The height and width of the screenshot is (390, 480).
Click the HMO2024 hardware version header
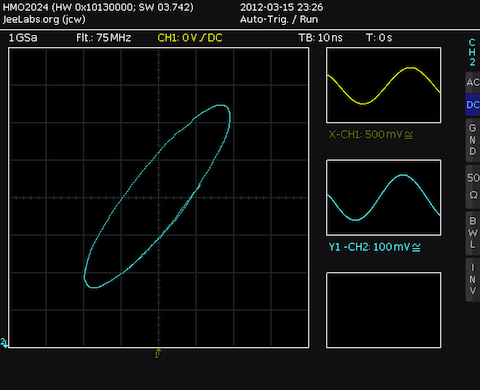click(98, 7)
